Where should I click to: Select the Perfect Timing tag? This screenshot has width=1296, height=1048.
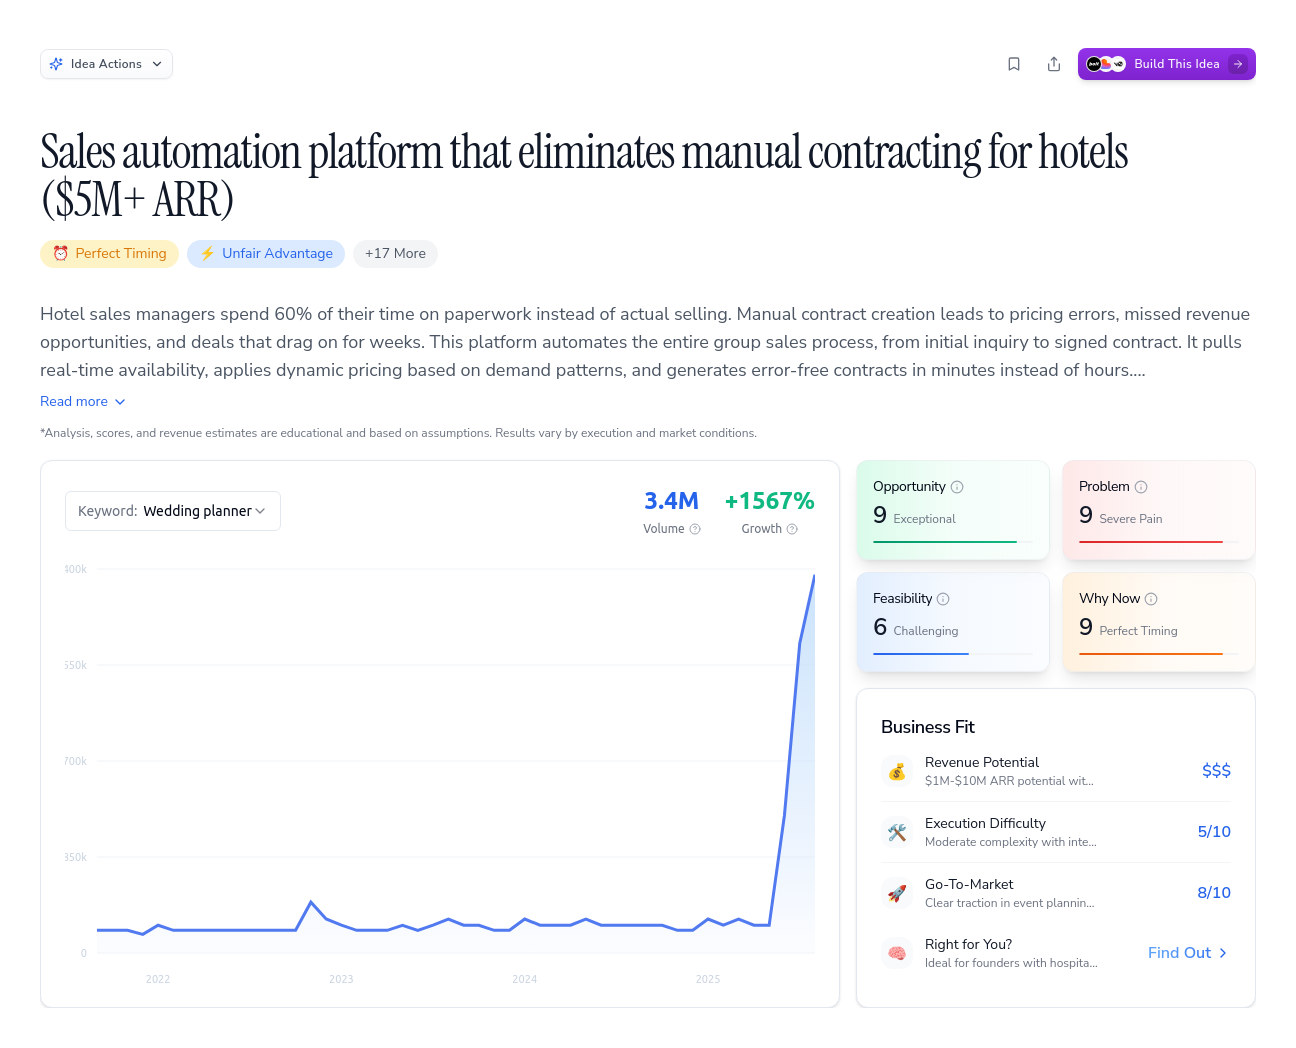click(110, 254)
